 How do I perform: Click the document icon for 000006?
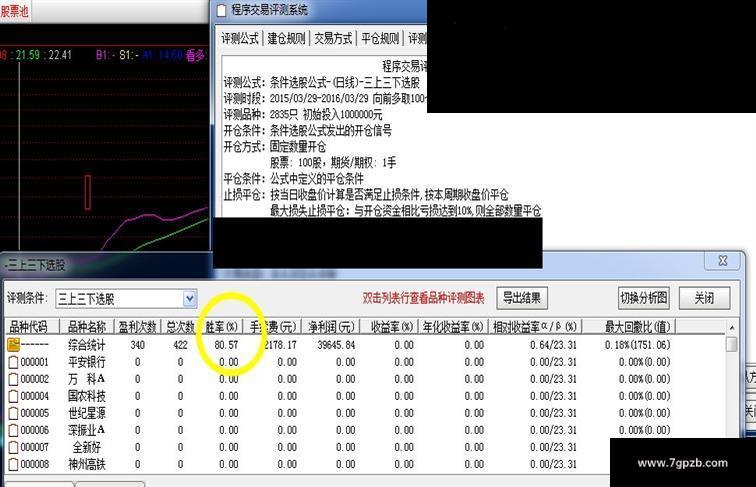[14, 430]
